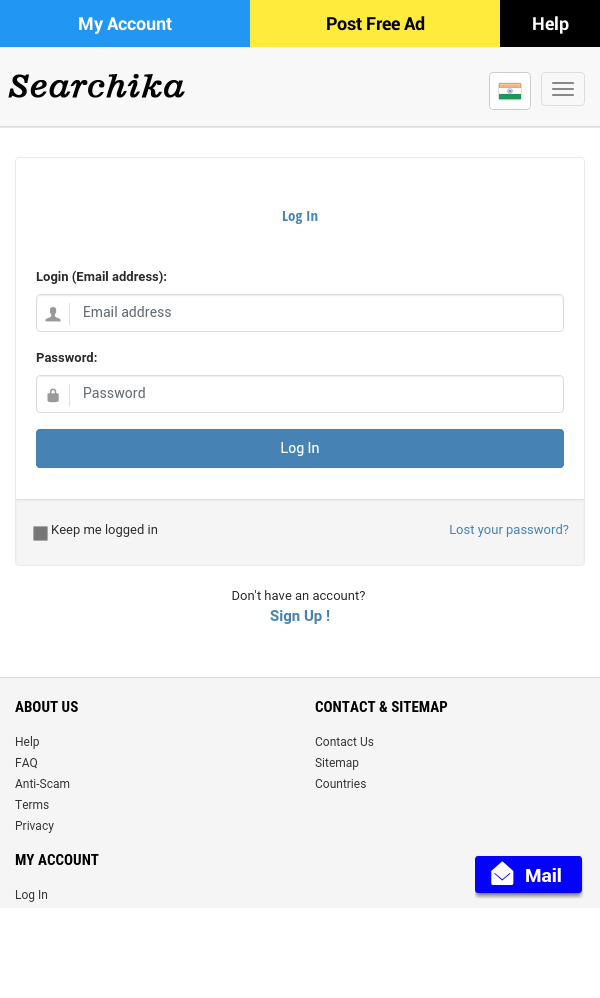
Task: Open the Countries footer link
Action: point(341,784)
